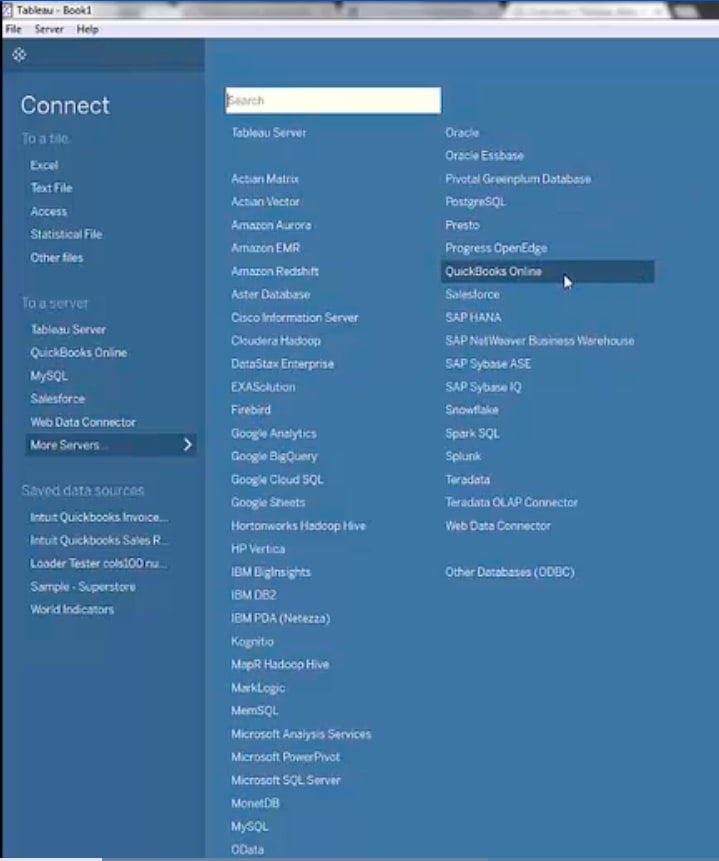Choose Oracle in the connector list
719x861 pixels.
click(x=462, y=133)
